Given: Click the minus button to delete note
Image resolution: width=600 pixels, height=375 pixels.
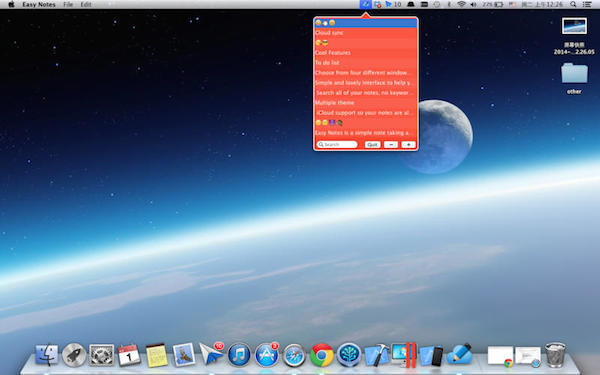Looking at the screenshot, I should click(391, 145).
